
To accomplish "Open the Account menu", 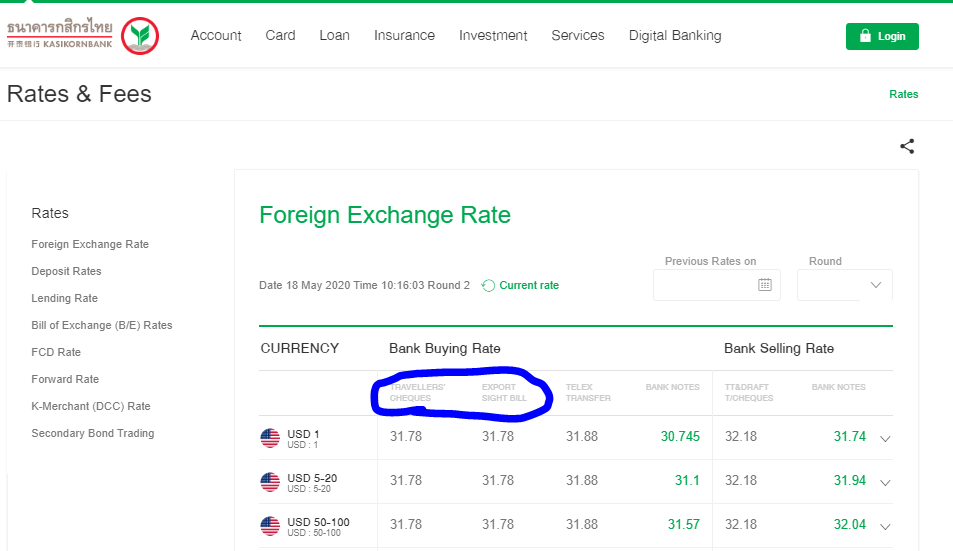I will (x=216, y=35).
